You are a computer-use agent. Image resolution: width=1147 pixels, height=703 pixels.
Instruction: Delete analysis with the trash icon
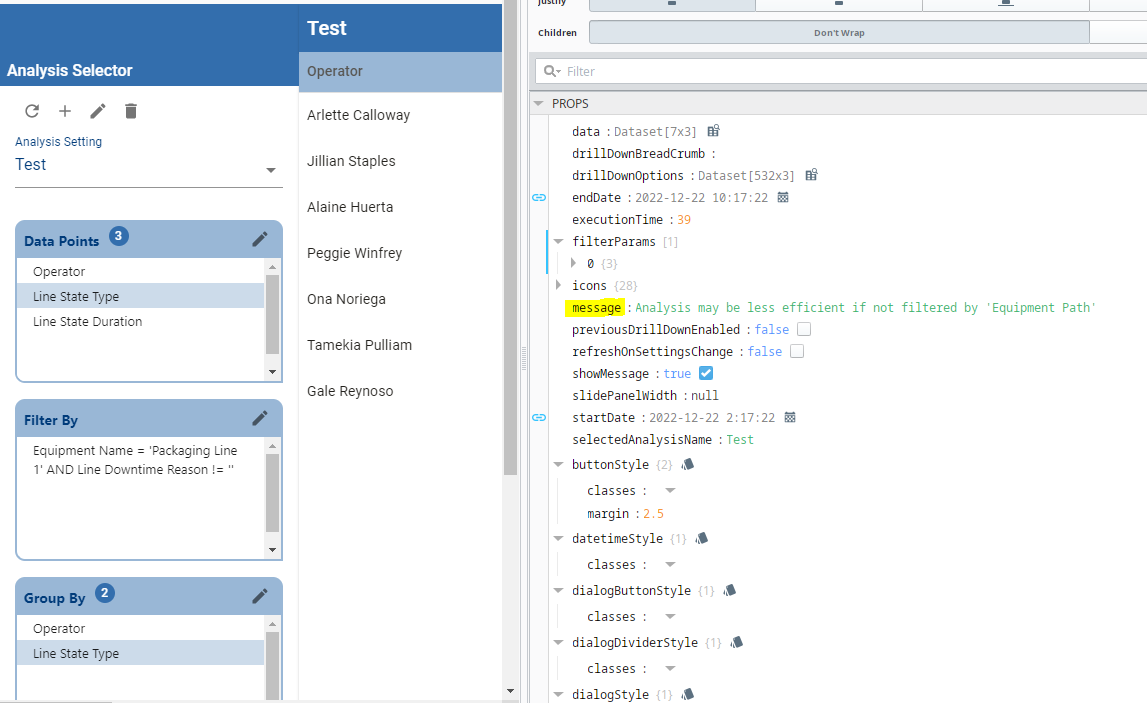click(131, 111)
